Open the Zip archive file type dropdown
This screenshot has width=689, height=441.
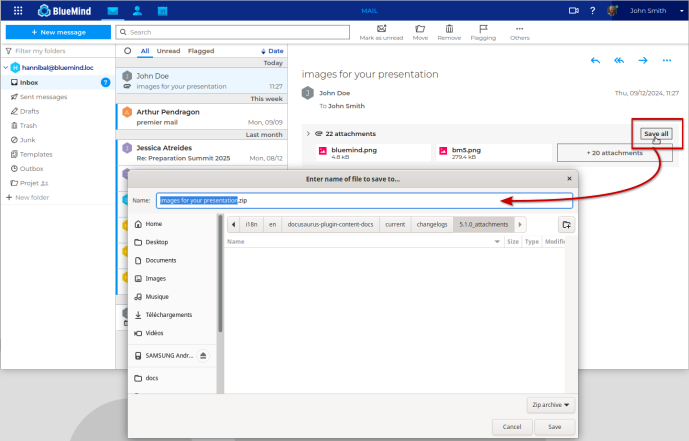click(x=551, y=405)
